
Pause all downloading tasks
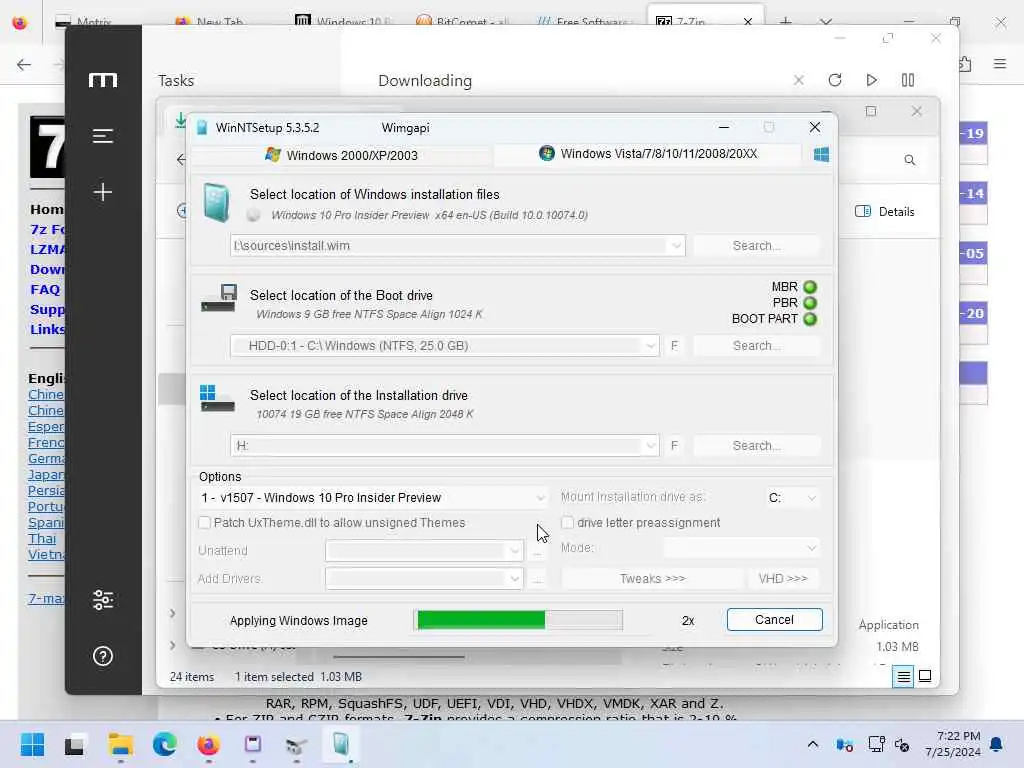(908, 80)
